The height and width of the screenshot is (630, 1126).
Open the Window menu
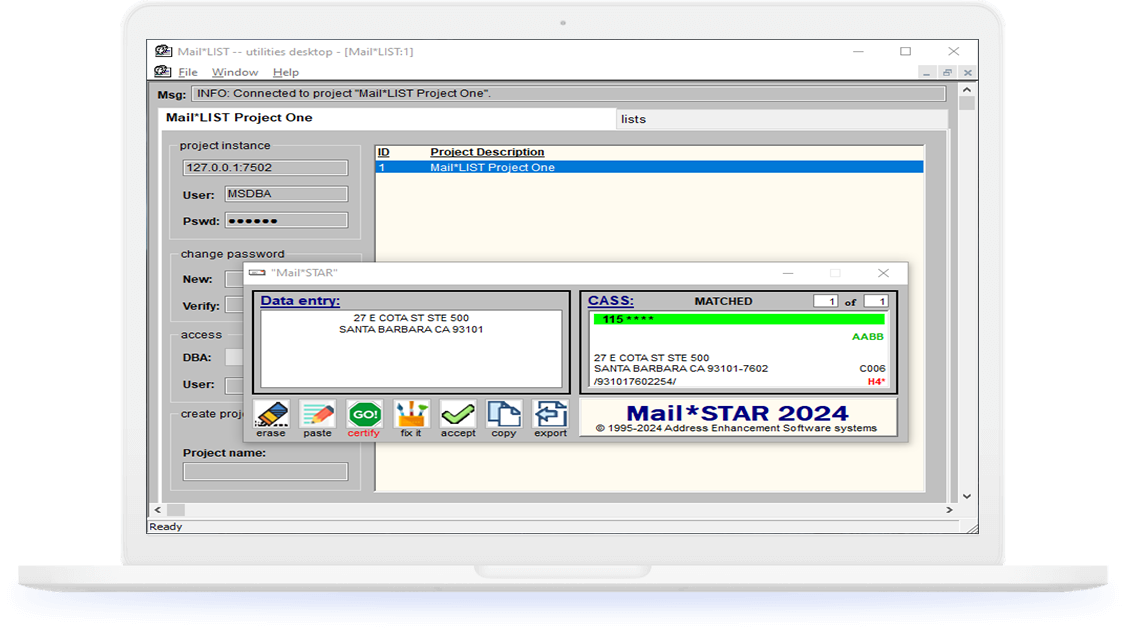click(x=235, y=73)
